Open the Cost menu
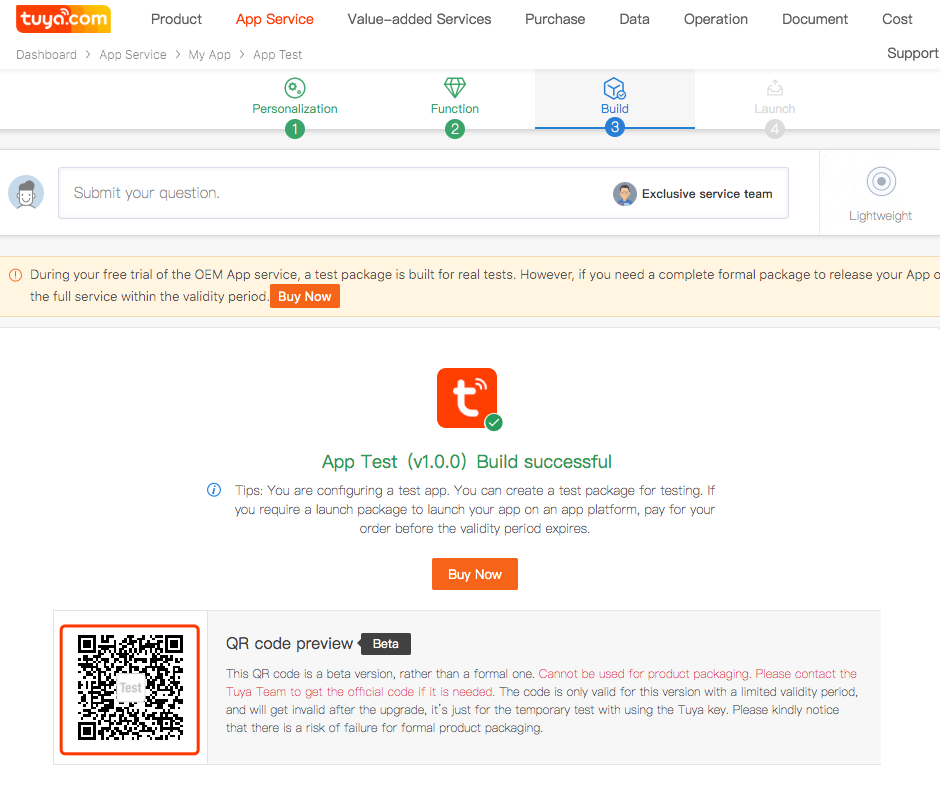This screenshot has height=802, width=940. coord(897,19)
